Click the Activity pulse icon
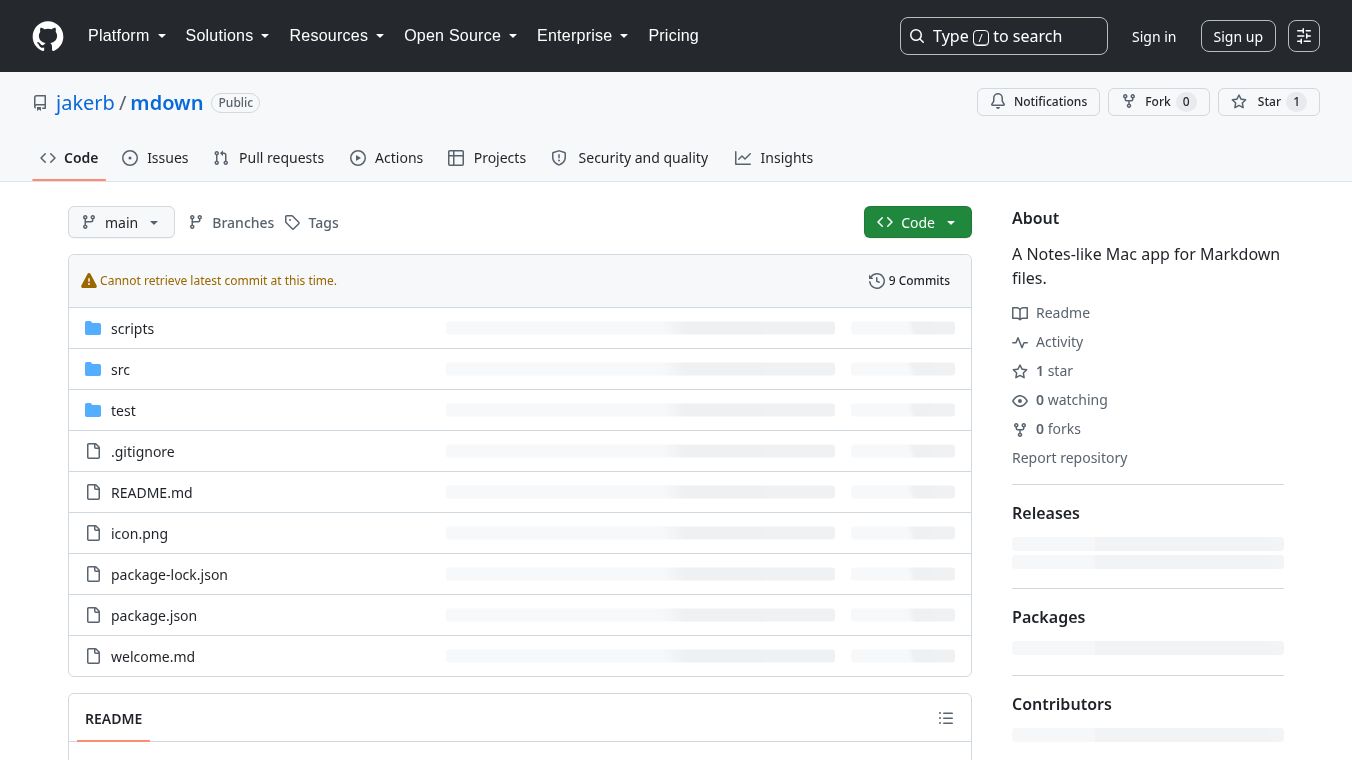The height and width of the screenshot is (760, 1352). click(x=1020, y=342)
